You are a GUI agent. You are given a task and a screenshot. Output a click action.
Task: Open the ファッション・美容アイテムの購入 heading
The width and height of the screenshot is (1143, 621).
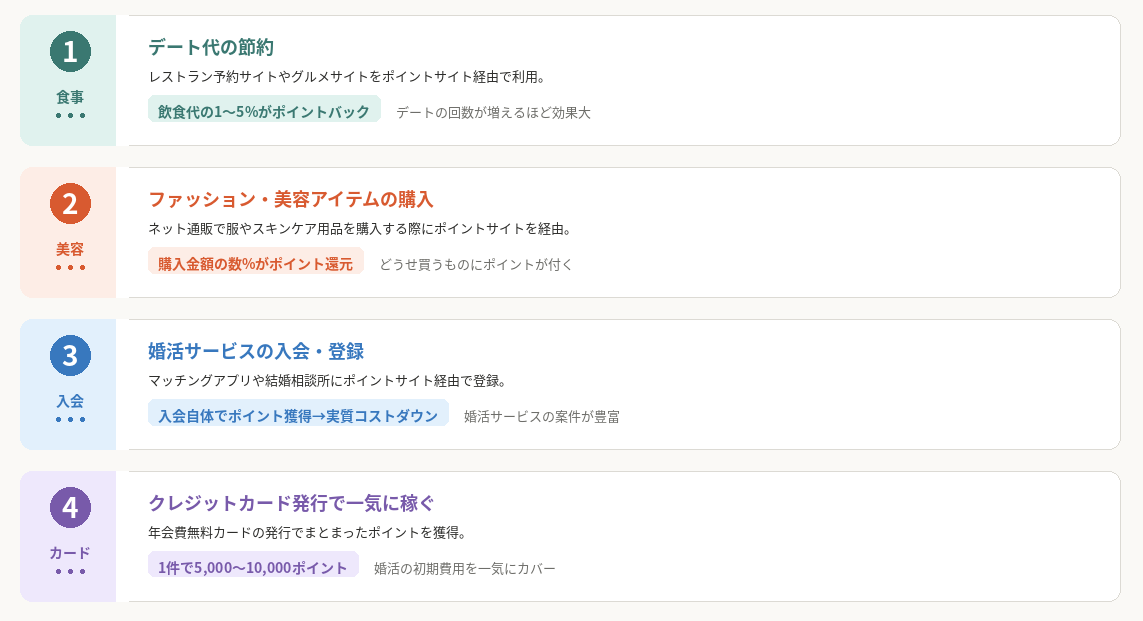(290, 199)
